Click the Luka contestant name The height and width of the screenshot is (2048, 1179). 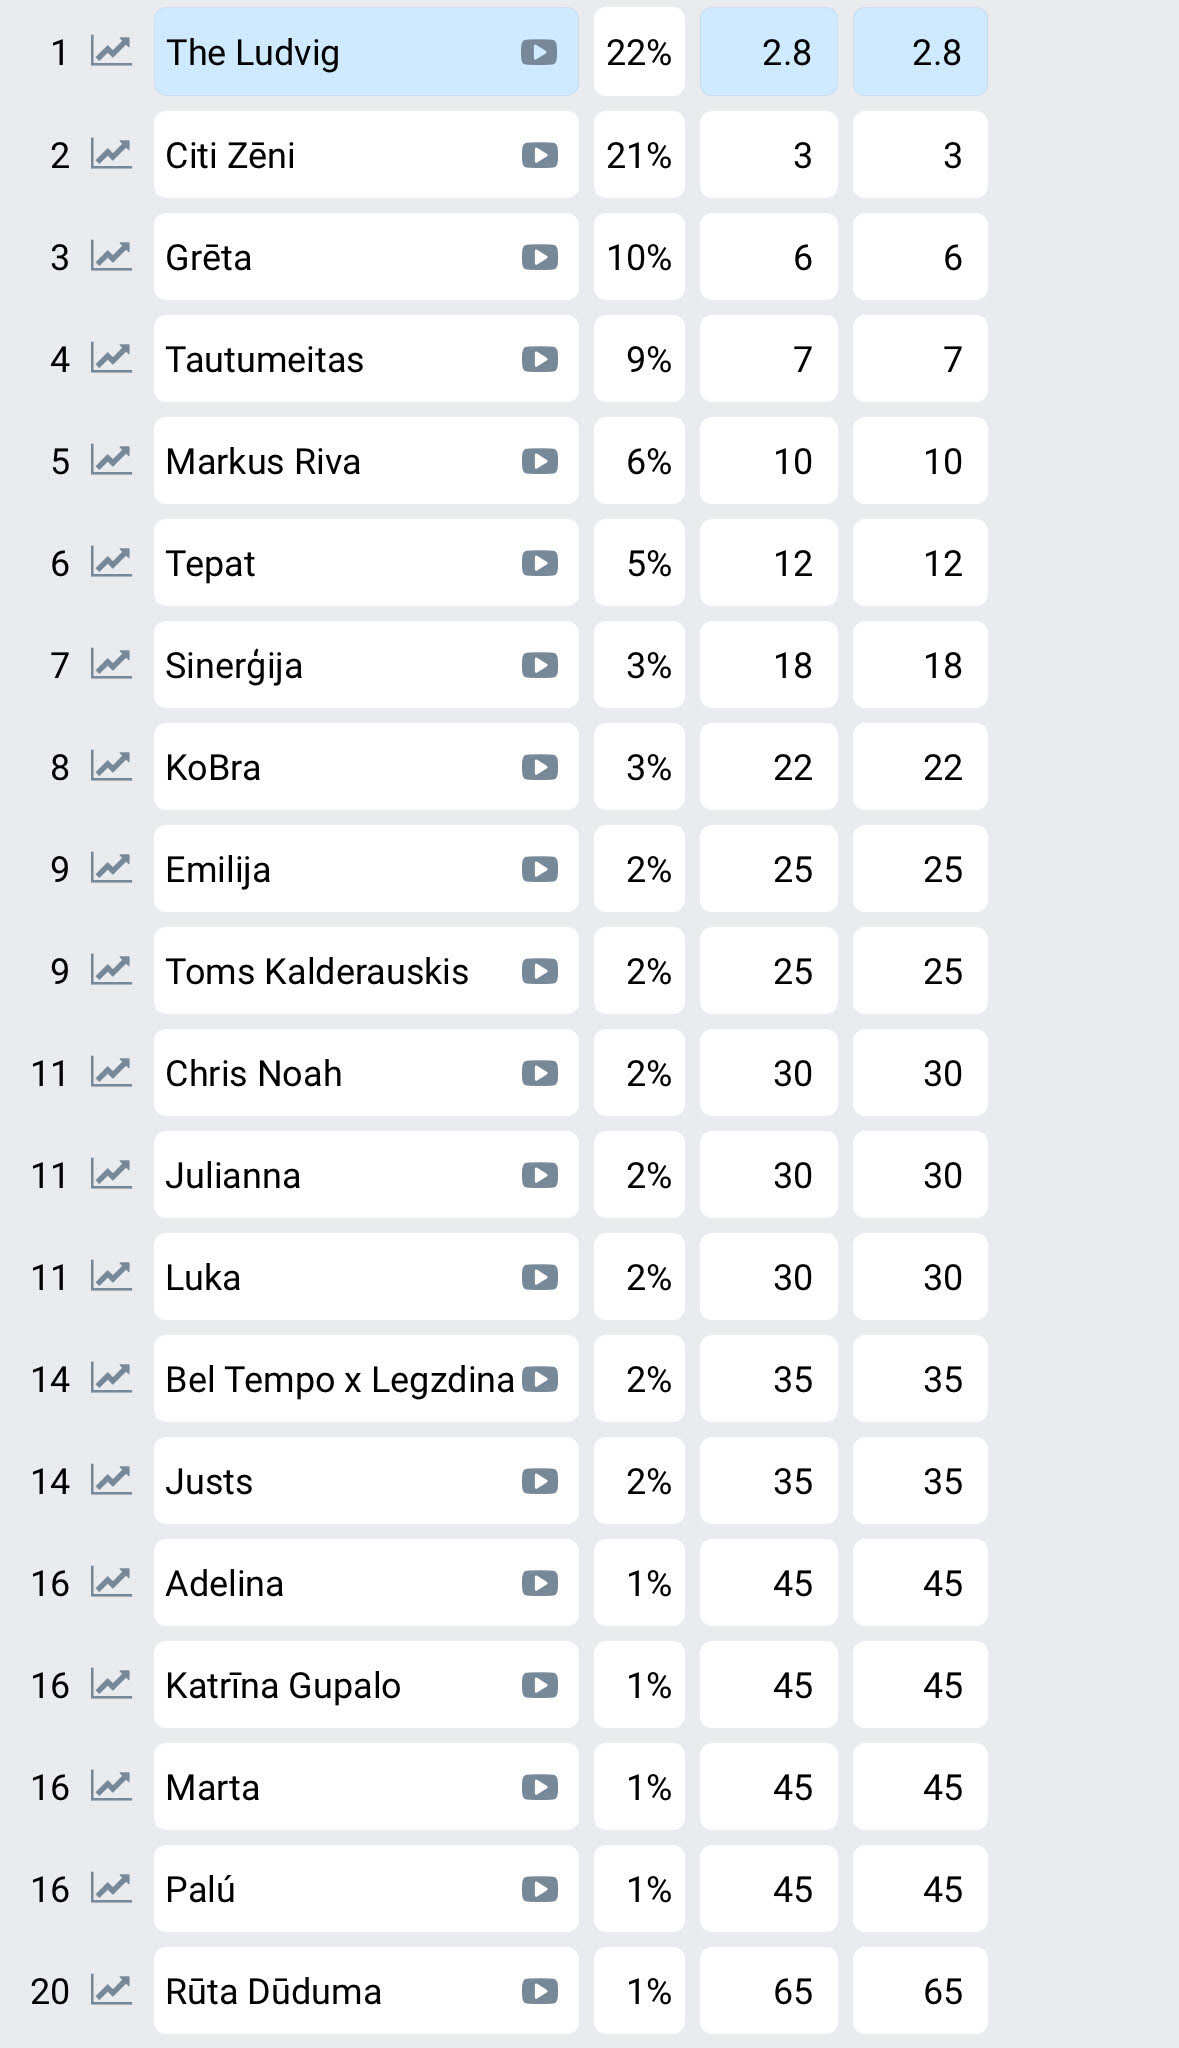pos(203,1277)
